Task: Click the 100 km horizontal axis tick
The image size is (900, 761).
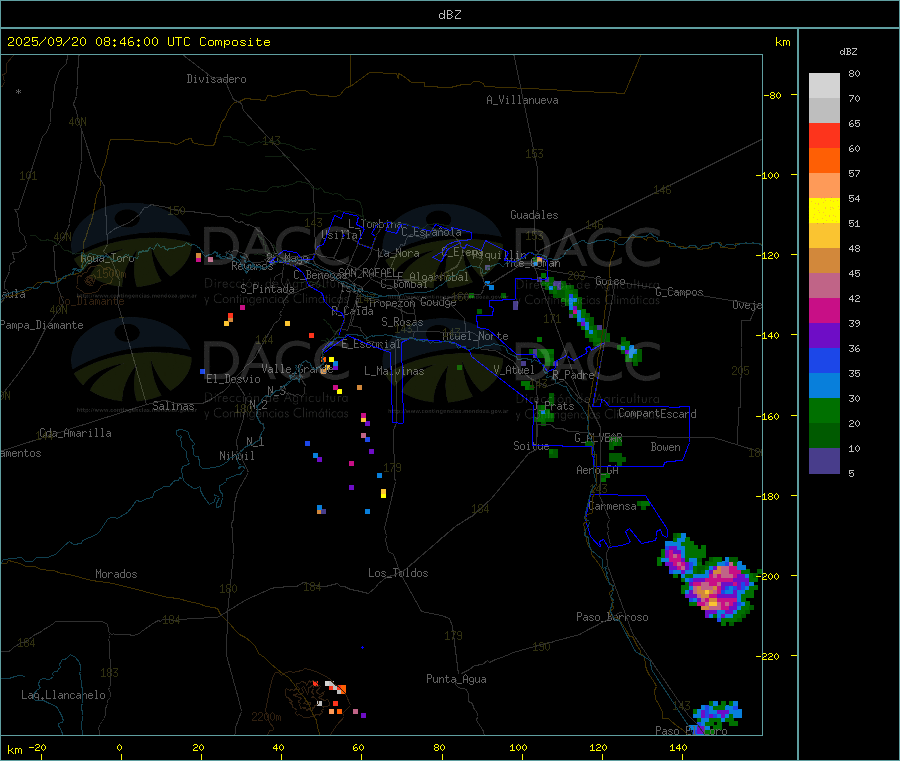Action: tap(518, 748)
